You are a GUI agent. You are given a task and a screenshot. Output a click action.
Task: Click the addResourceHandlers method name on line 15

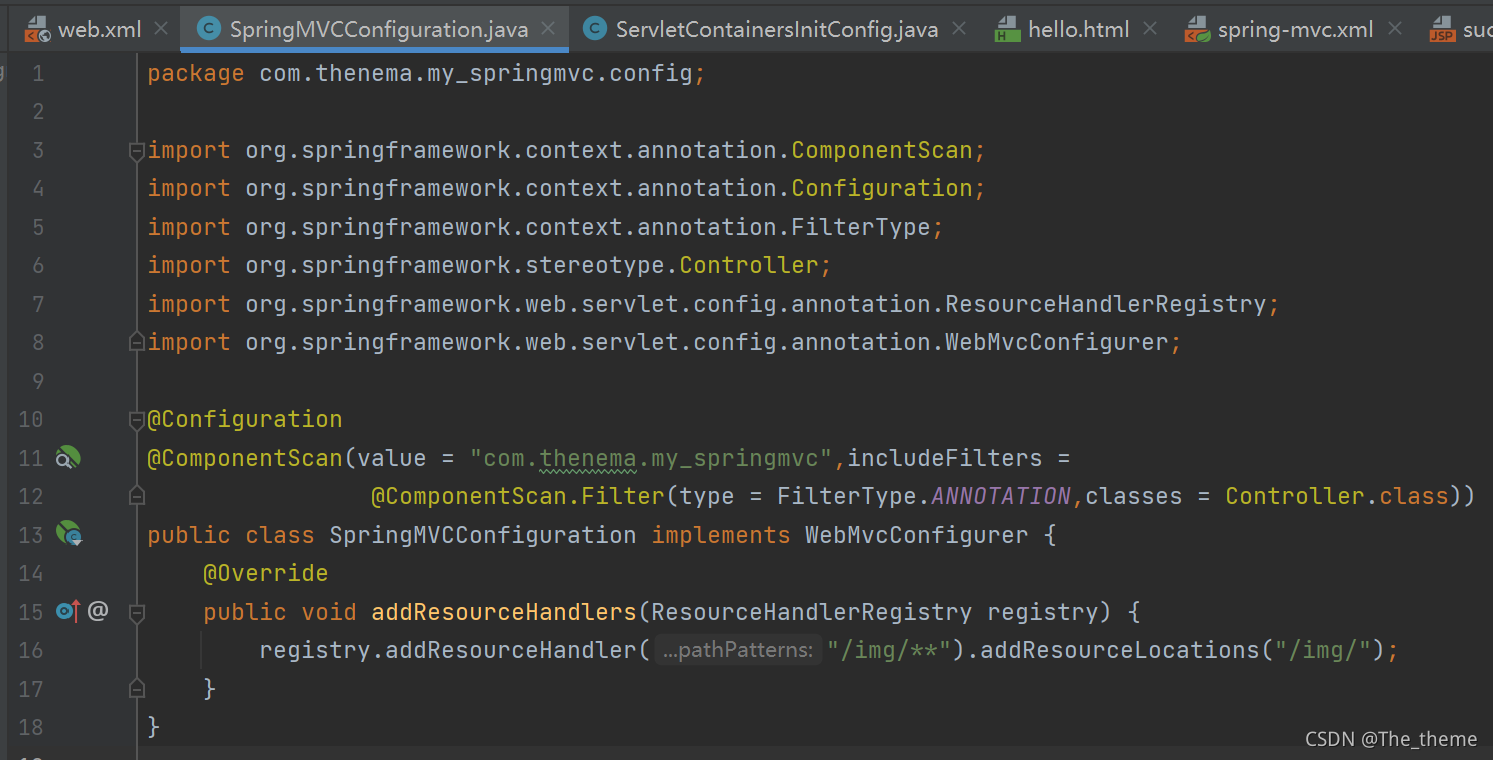click(504, 611)
